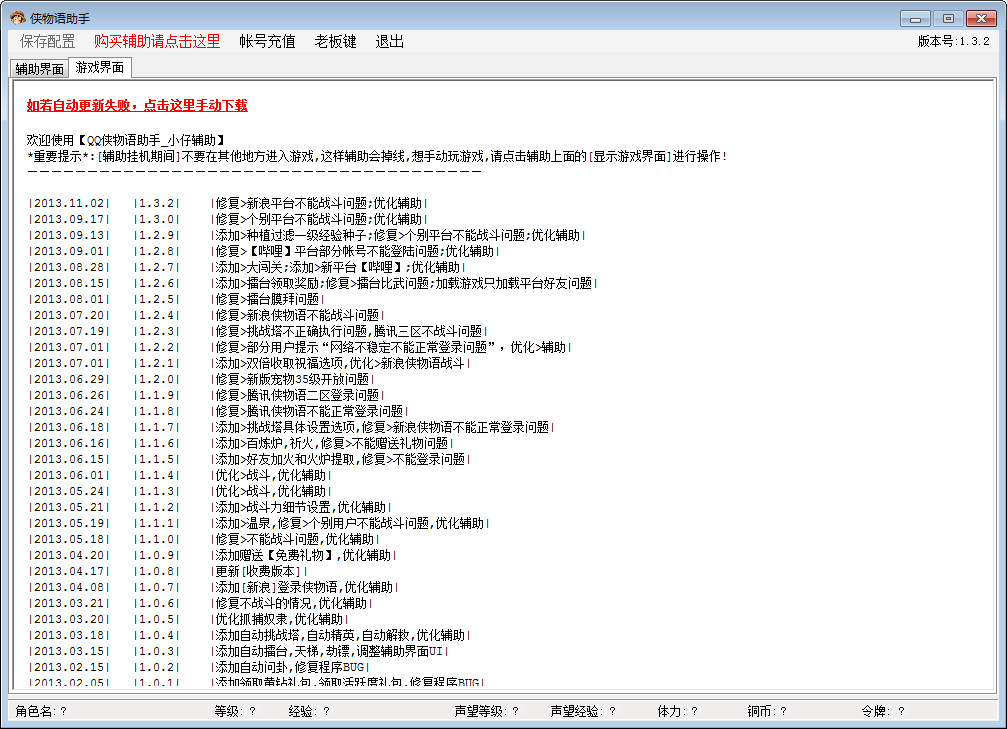1007x729 pixels.
Task: Select the 辅助界面 tab
Action: (x=38, y=68)
